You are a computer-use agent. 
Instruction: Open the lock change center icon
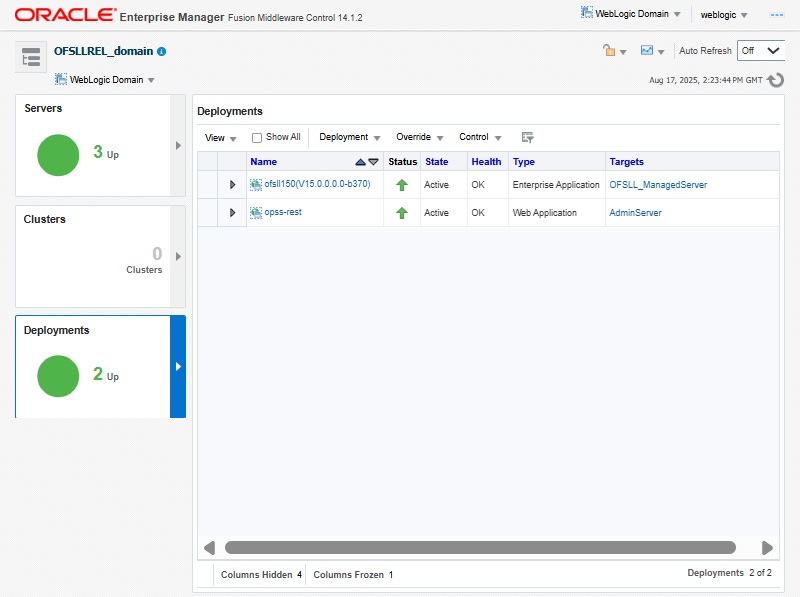click(608, 51)
